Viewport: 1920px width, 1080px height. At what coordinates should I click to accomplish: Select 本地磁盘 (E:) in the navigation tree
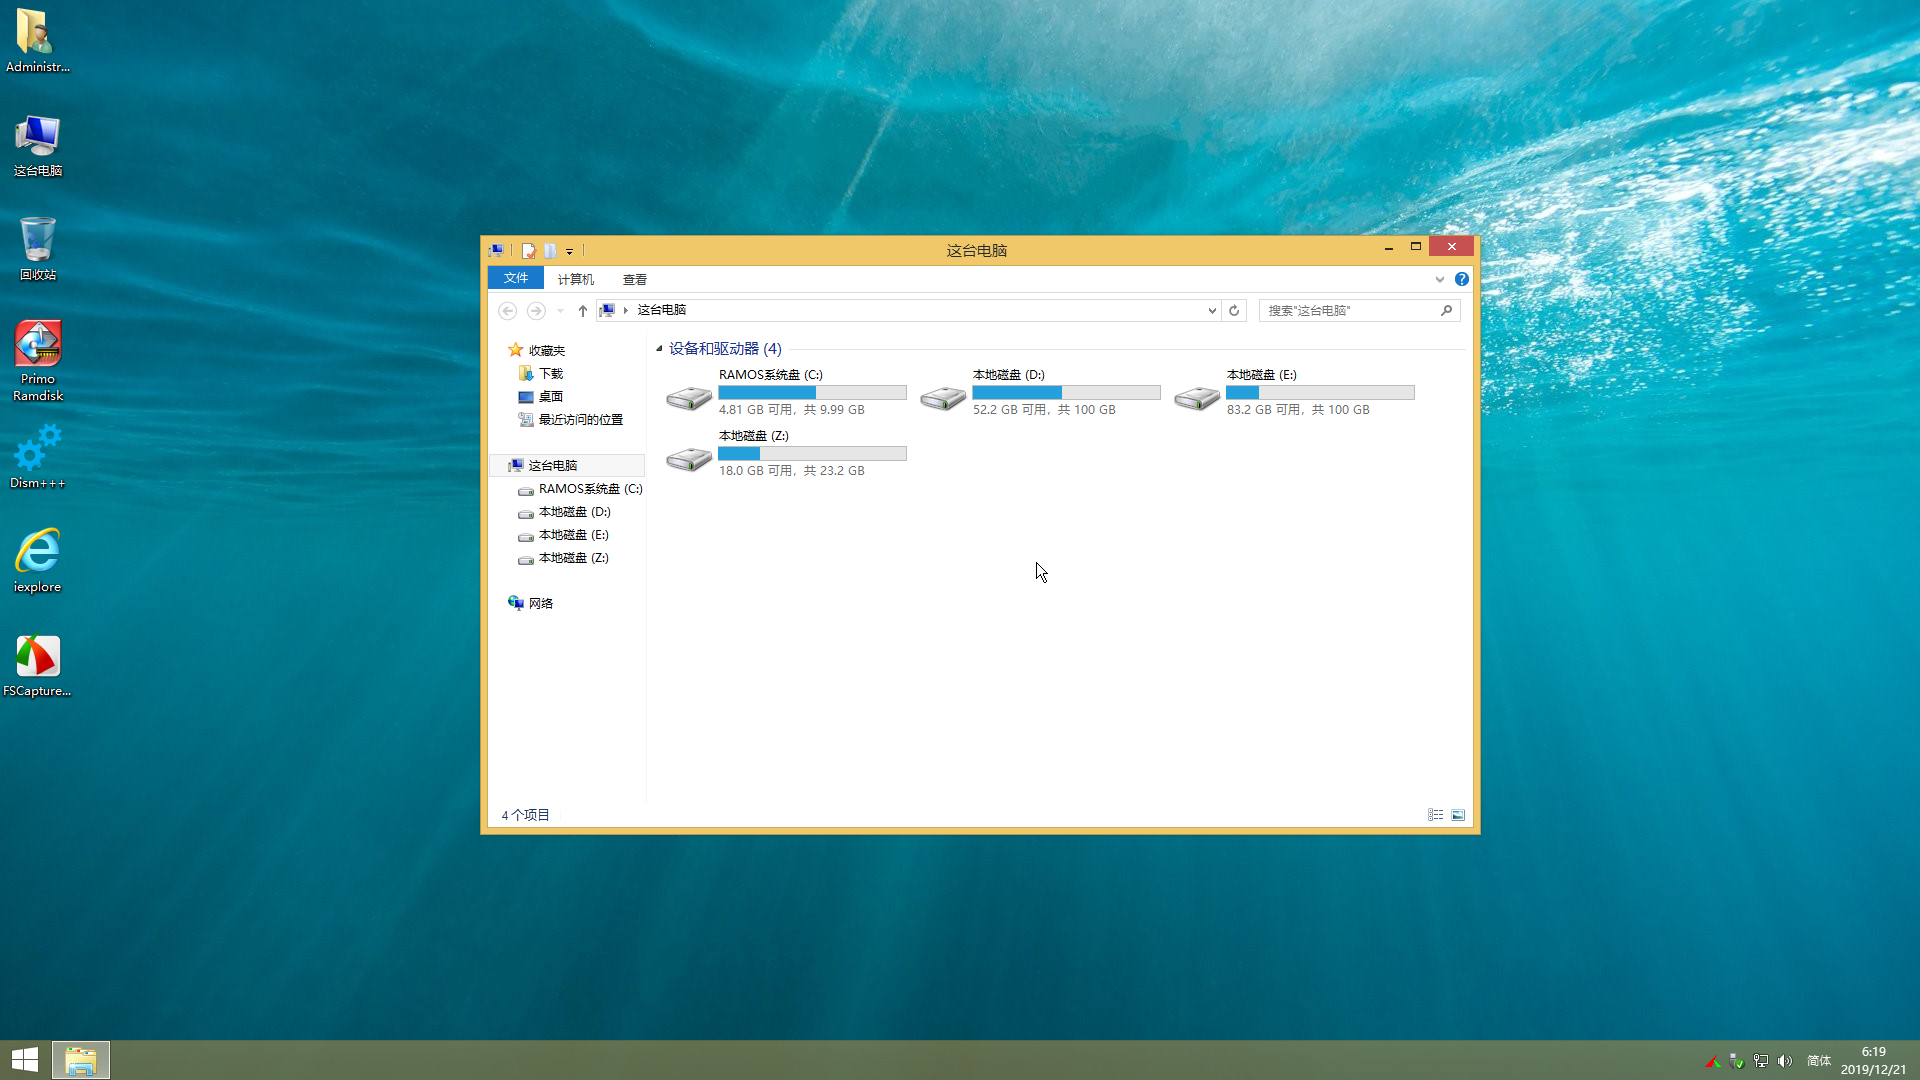[573, 535]
